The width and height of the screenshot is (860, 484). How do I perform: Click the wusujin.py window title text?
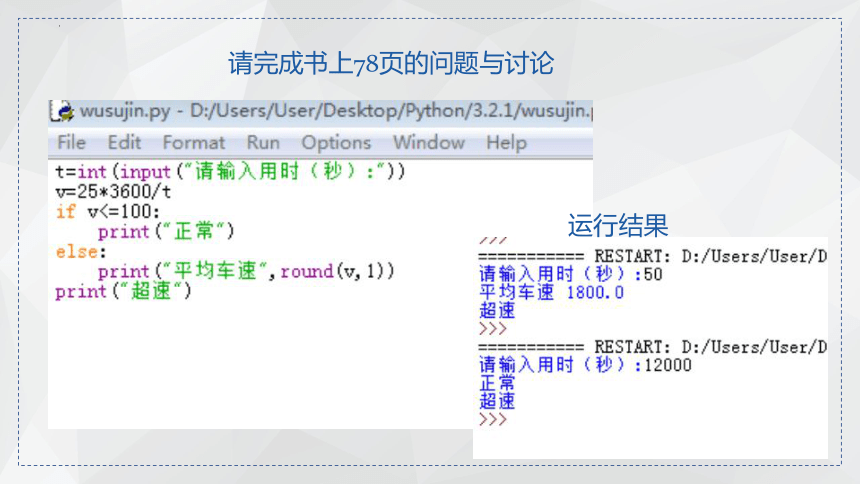(336, 111)
